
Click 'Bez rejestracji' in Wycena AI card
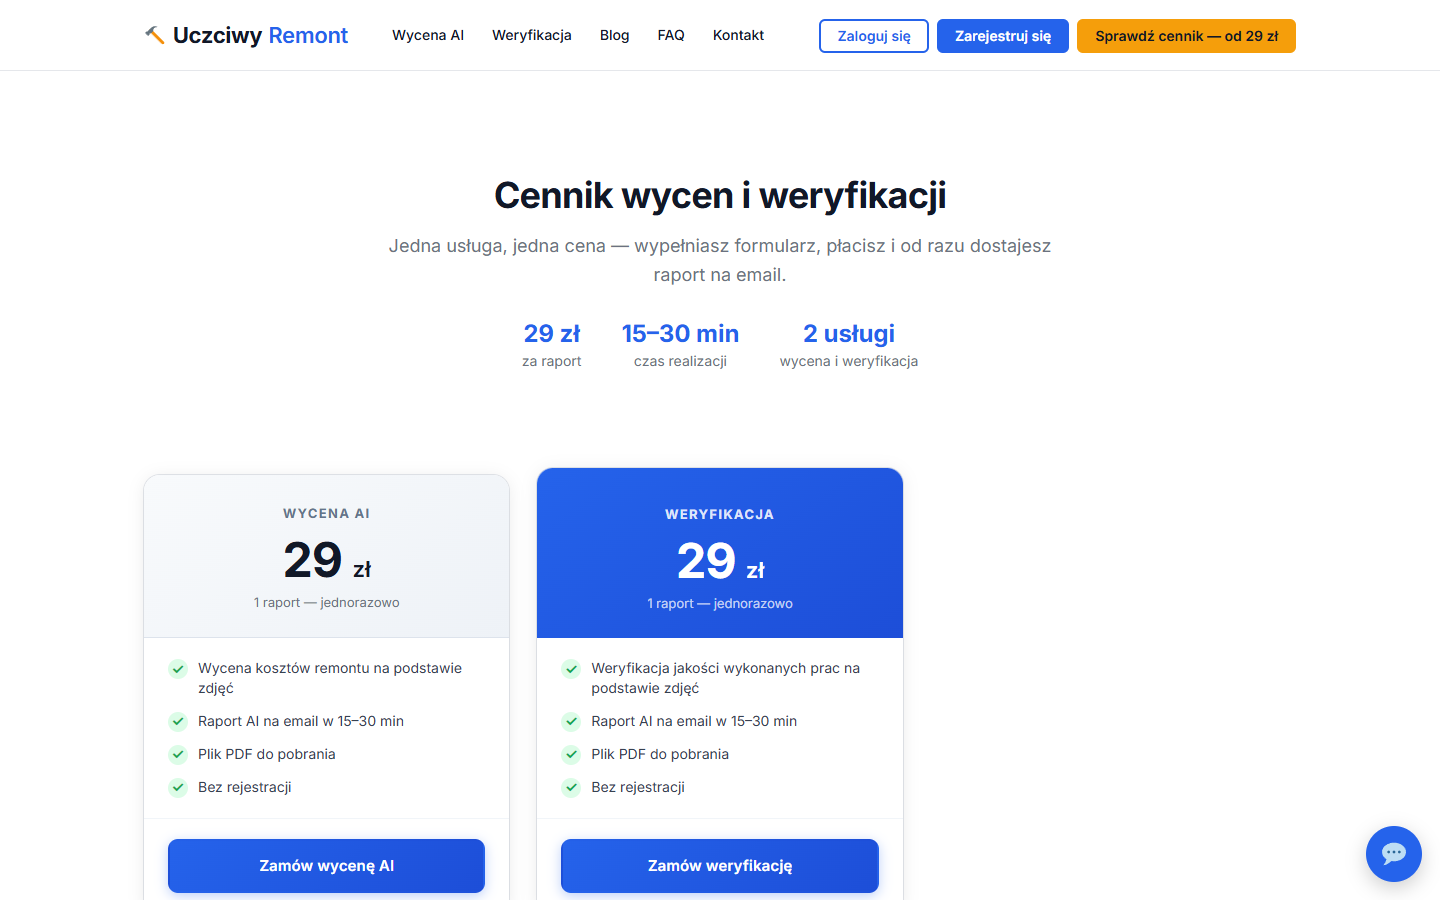coord(245,787)
